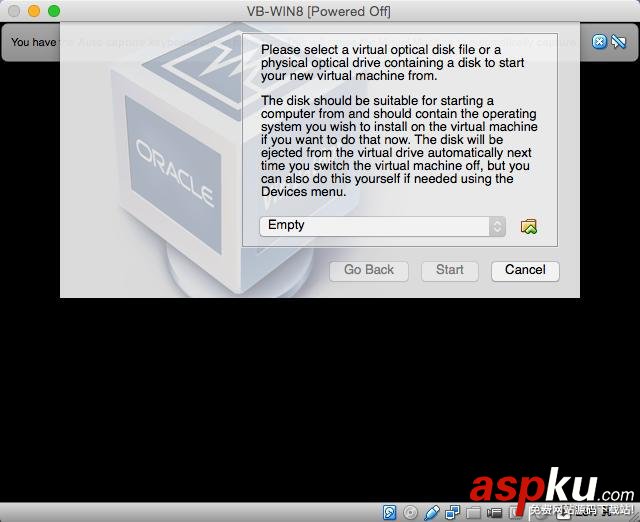640x522 pixels.
Task: Open the optical disk status icon
Action: click(x=410, y=512)
